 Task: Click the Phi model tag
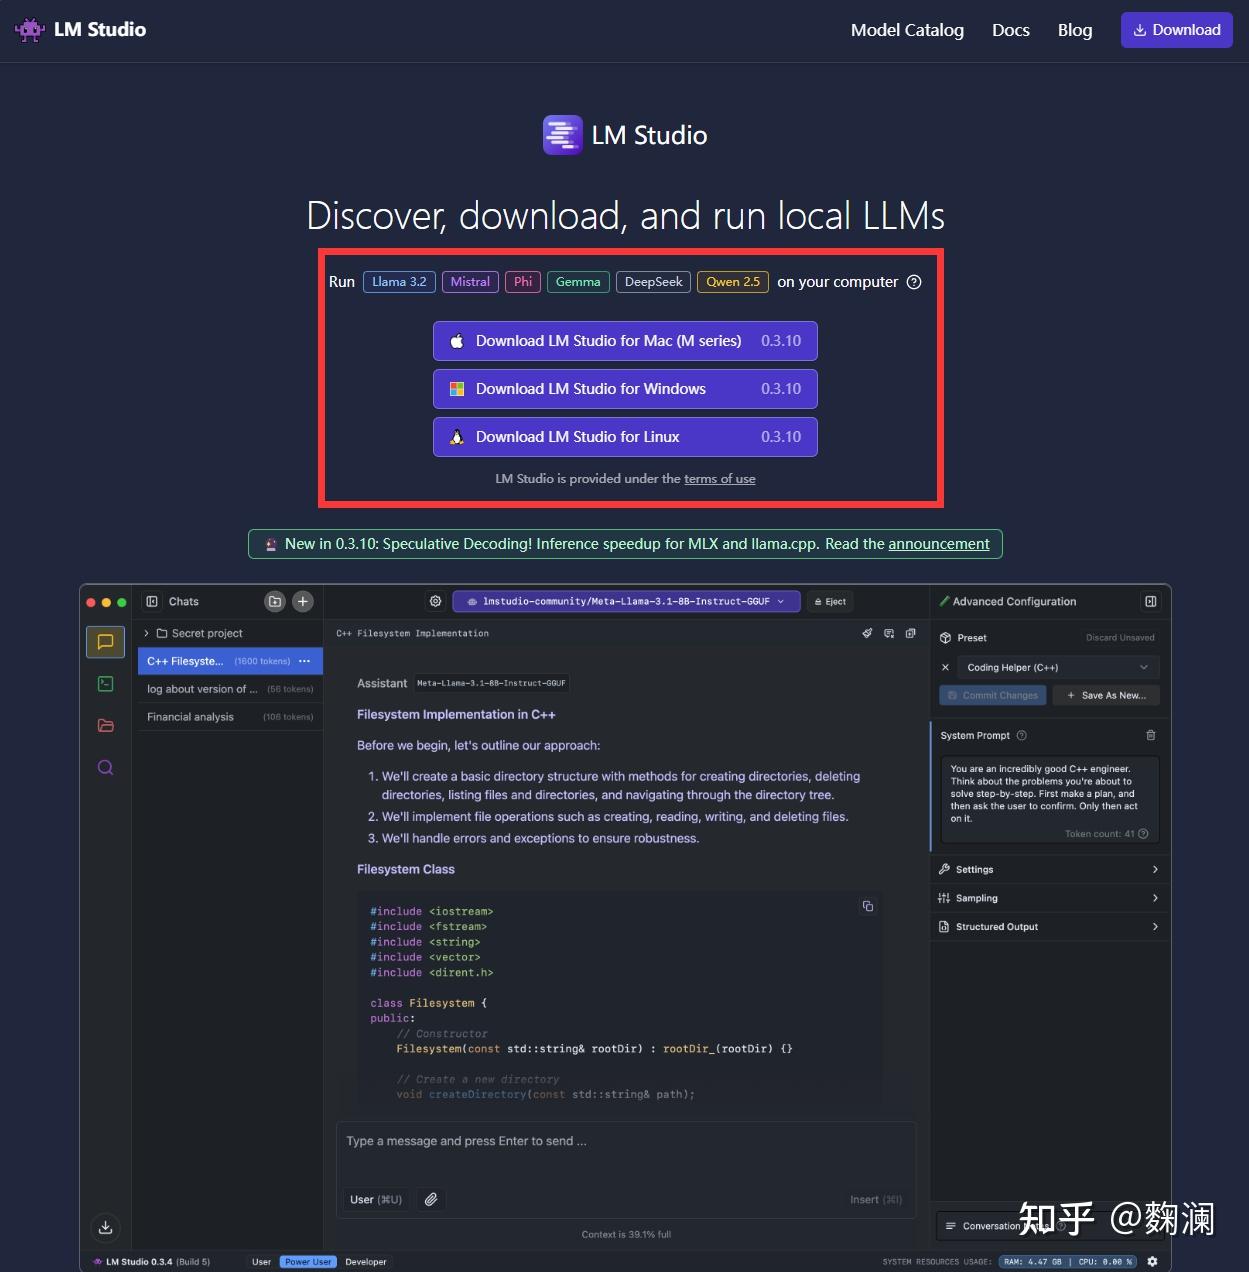coord(523,282)
